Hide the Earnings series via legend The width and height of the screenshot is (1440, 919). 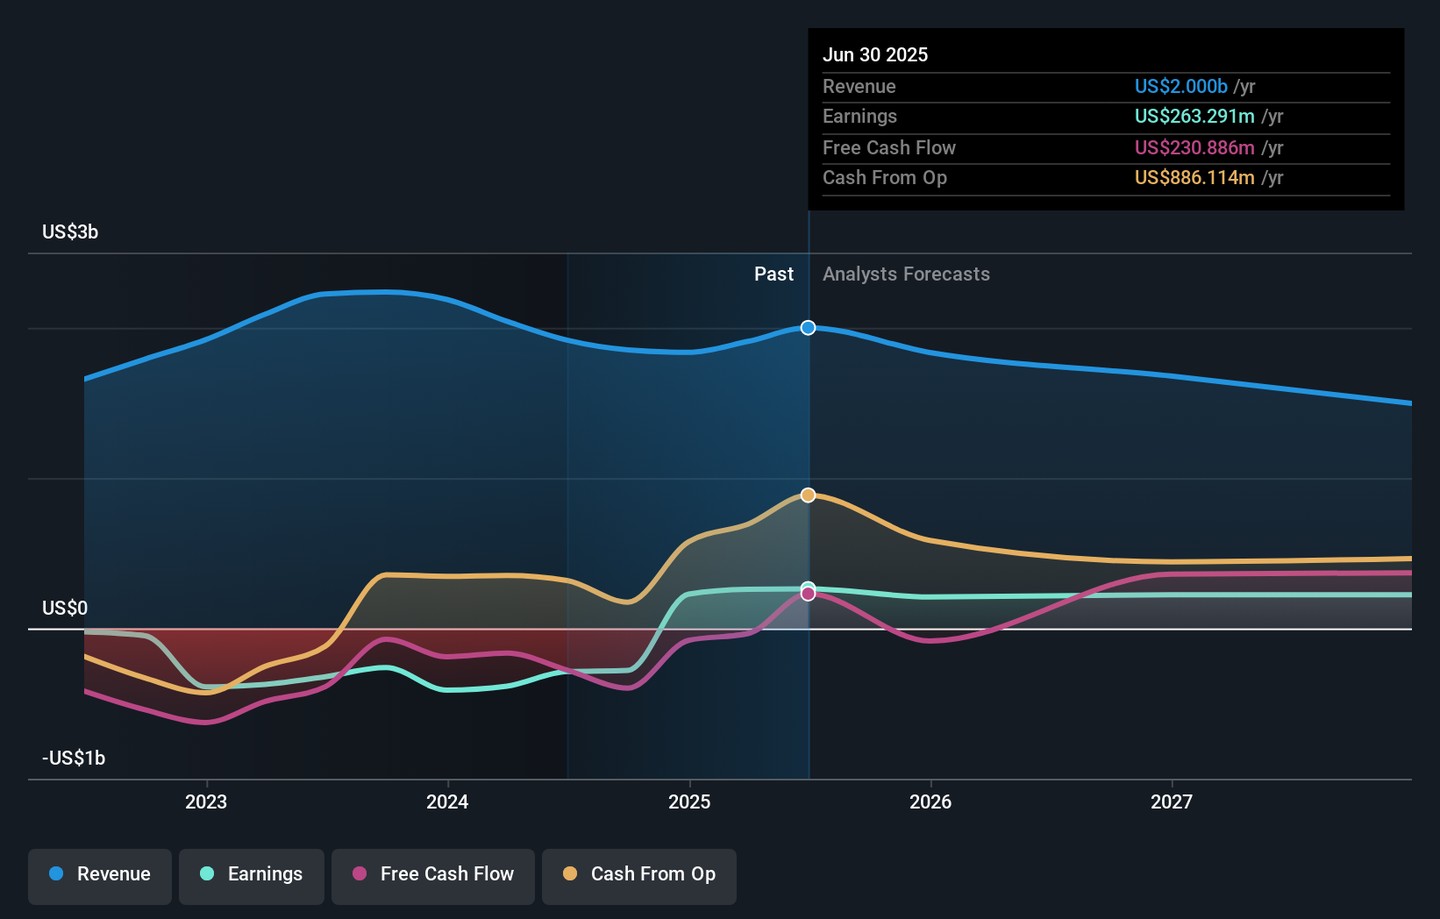(251, 874)
